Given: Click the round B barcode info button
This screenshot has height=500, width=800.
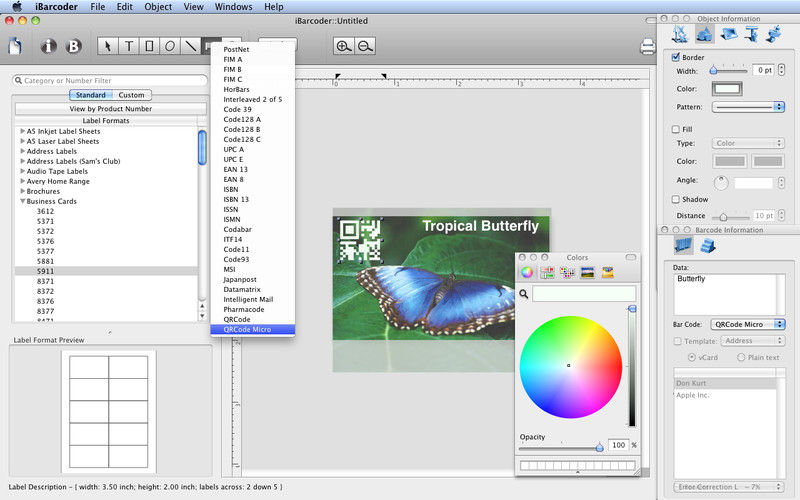Looking at the screenshot, I should pyautogui.click(x=73, y=46).
